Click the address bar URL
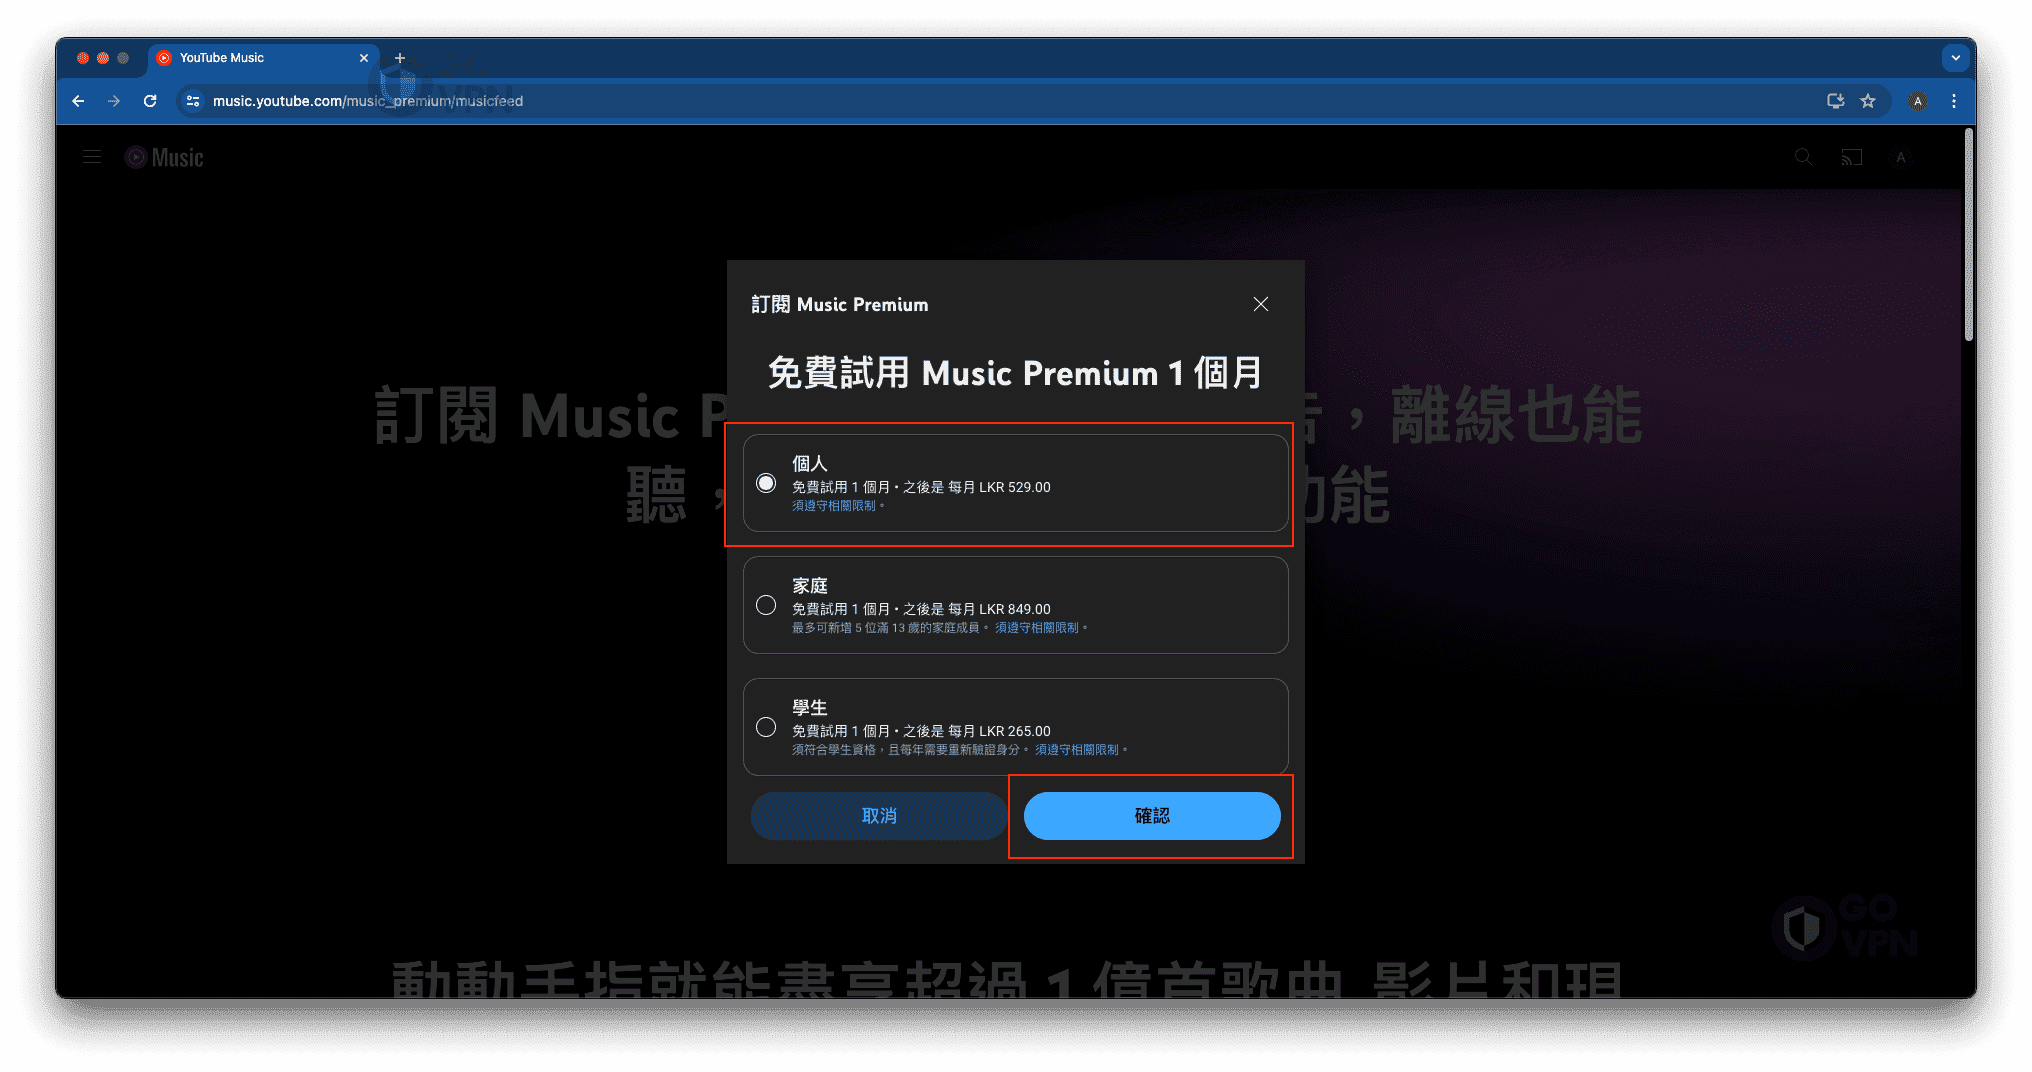Screen dimensions: 2032x1072 (368, 101)
